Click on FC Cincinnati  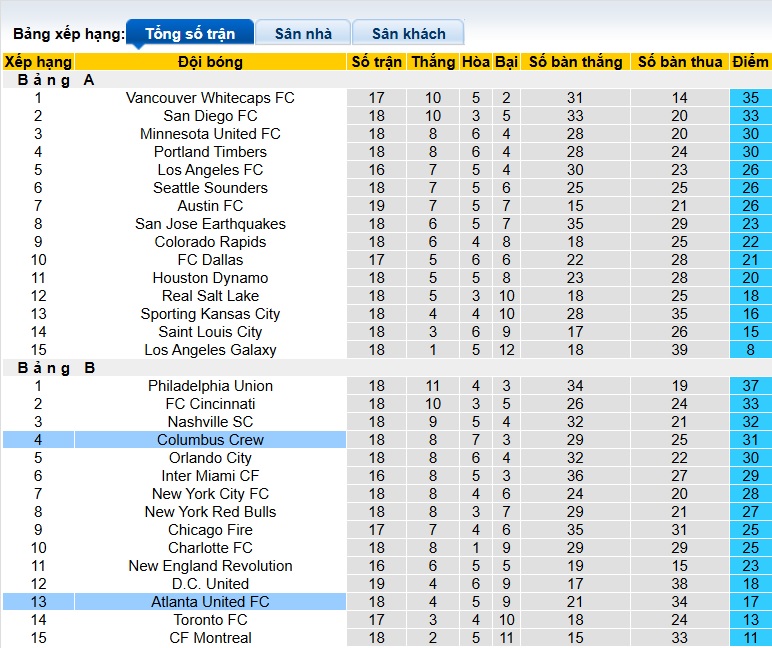tap(210, 404)
